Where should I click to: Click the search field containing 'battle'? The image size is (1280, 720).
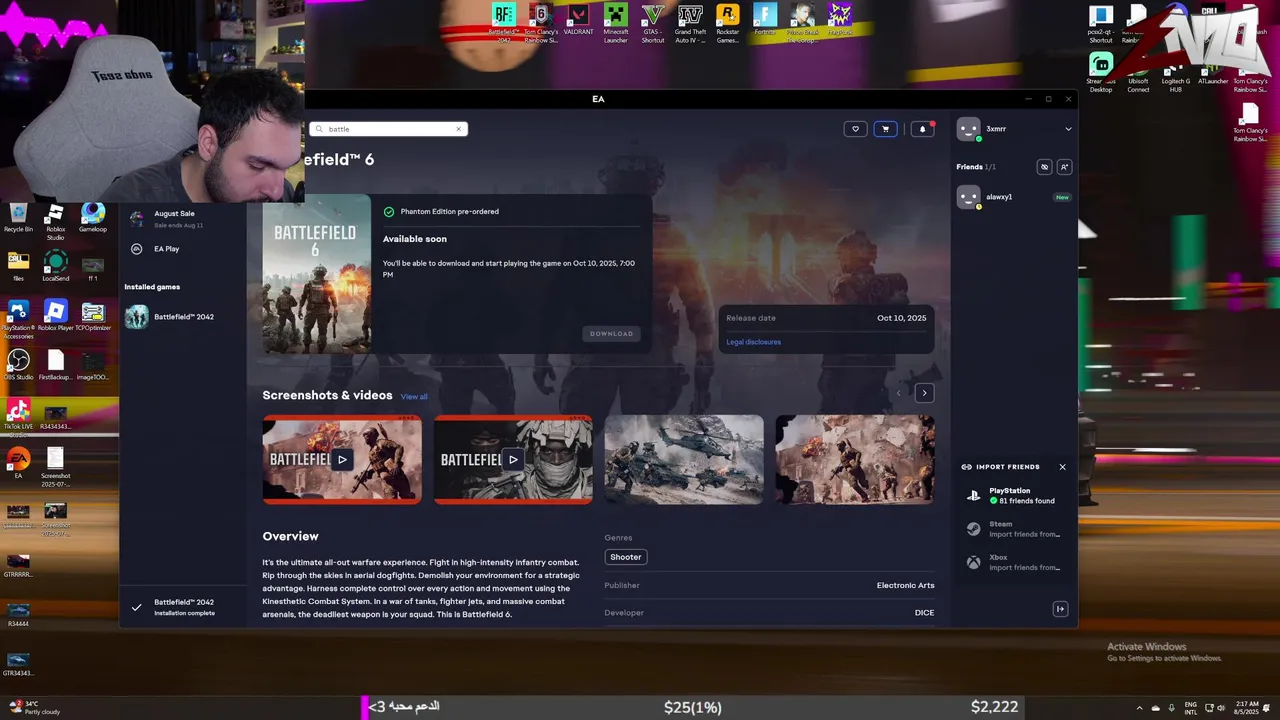coord(389,129)
